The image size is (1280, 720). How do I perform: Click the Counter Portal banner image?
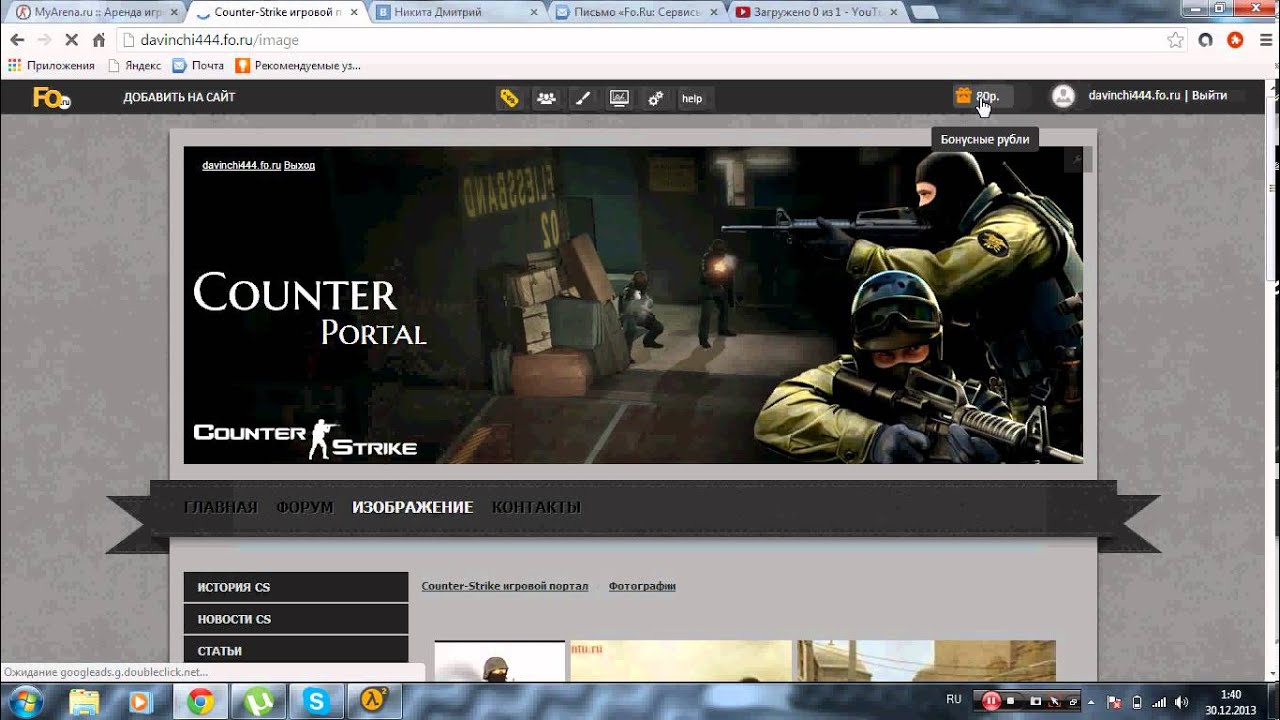pos(633,305)
